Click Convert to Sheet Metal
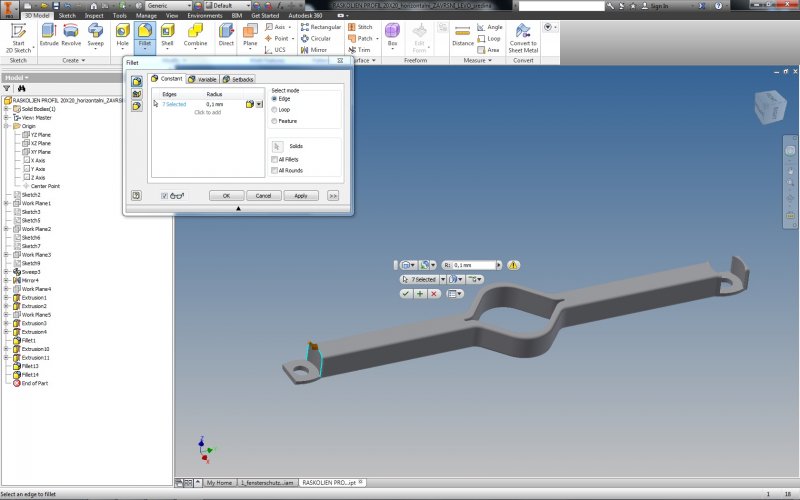The image size is (800, 500). pyautogui.click(x=523, y=38)
